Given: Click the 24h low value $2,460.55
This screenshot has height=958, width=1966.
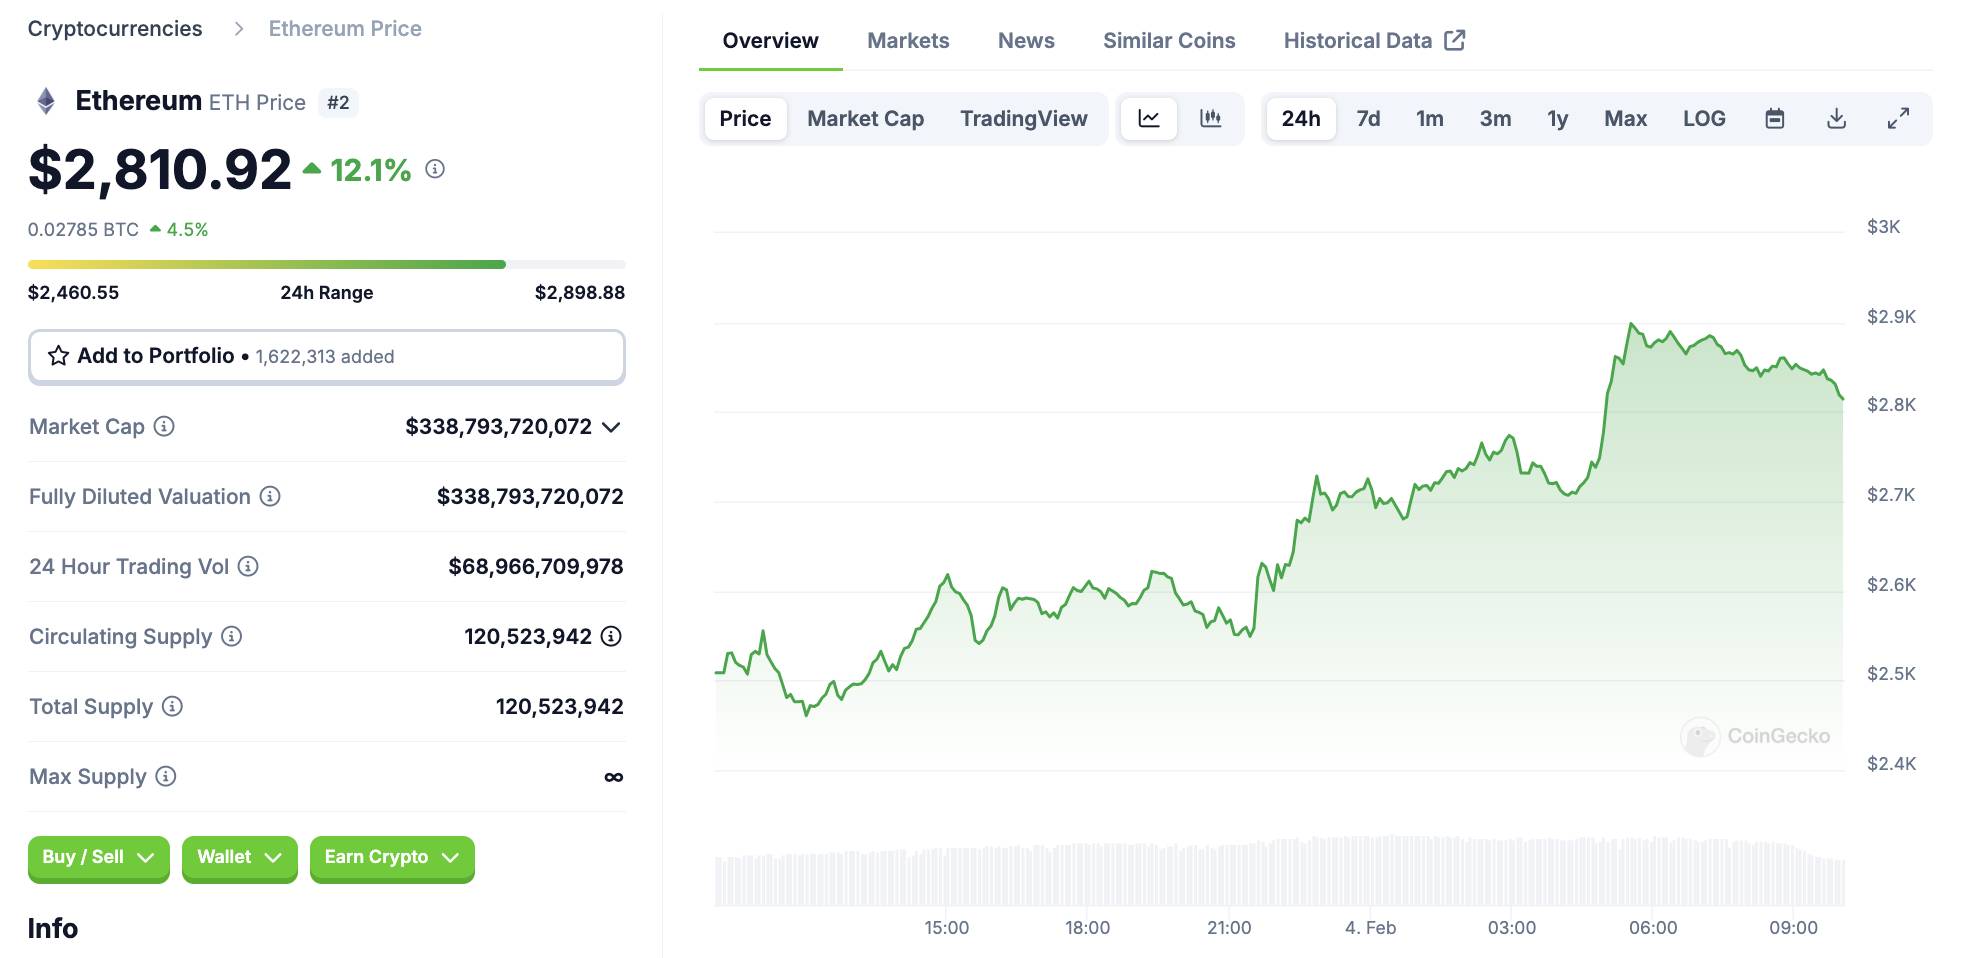Looking at the screenshot, I should coord(73,292).
